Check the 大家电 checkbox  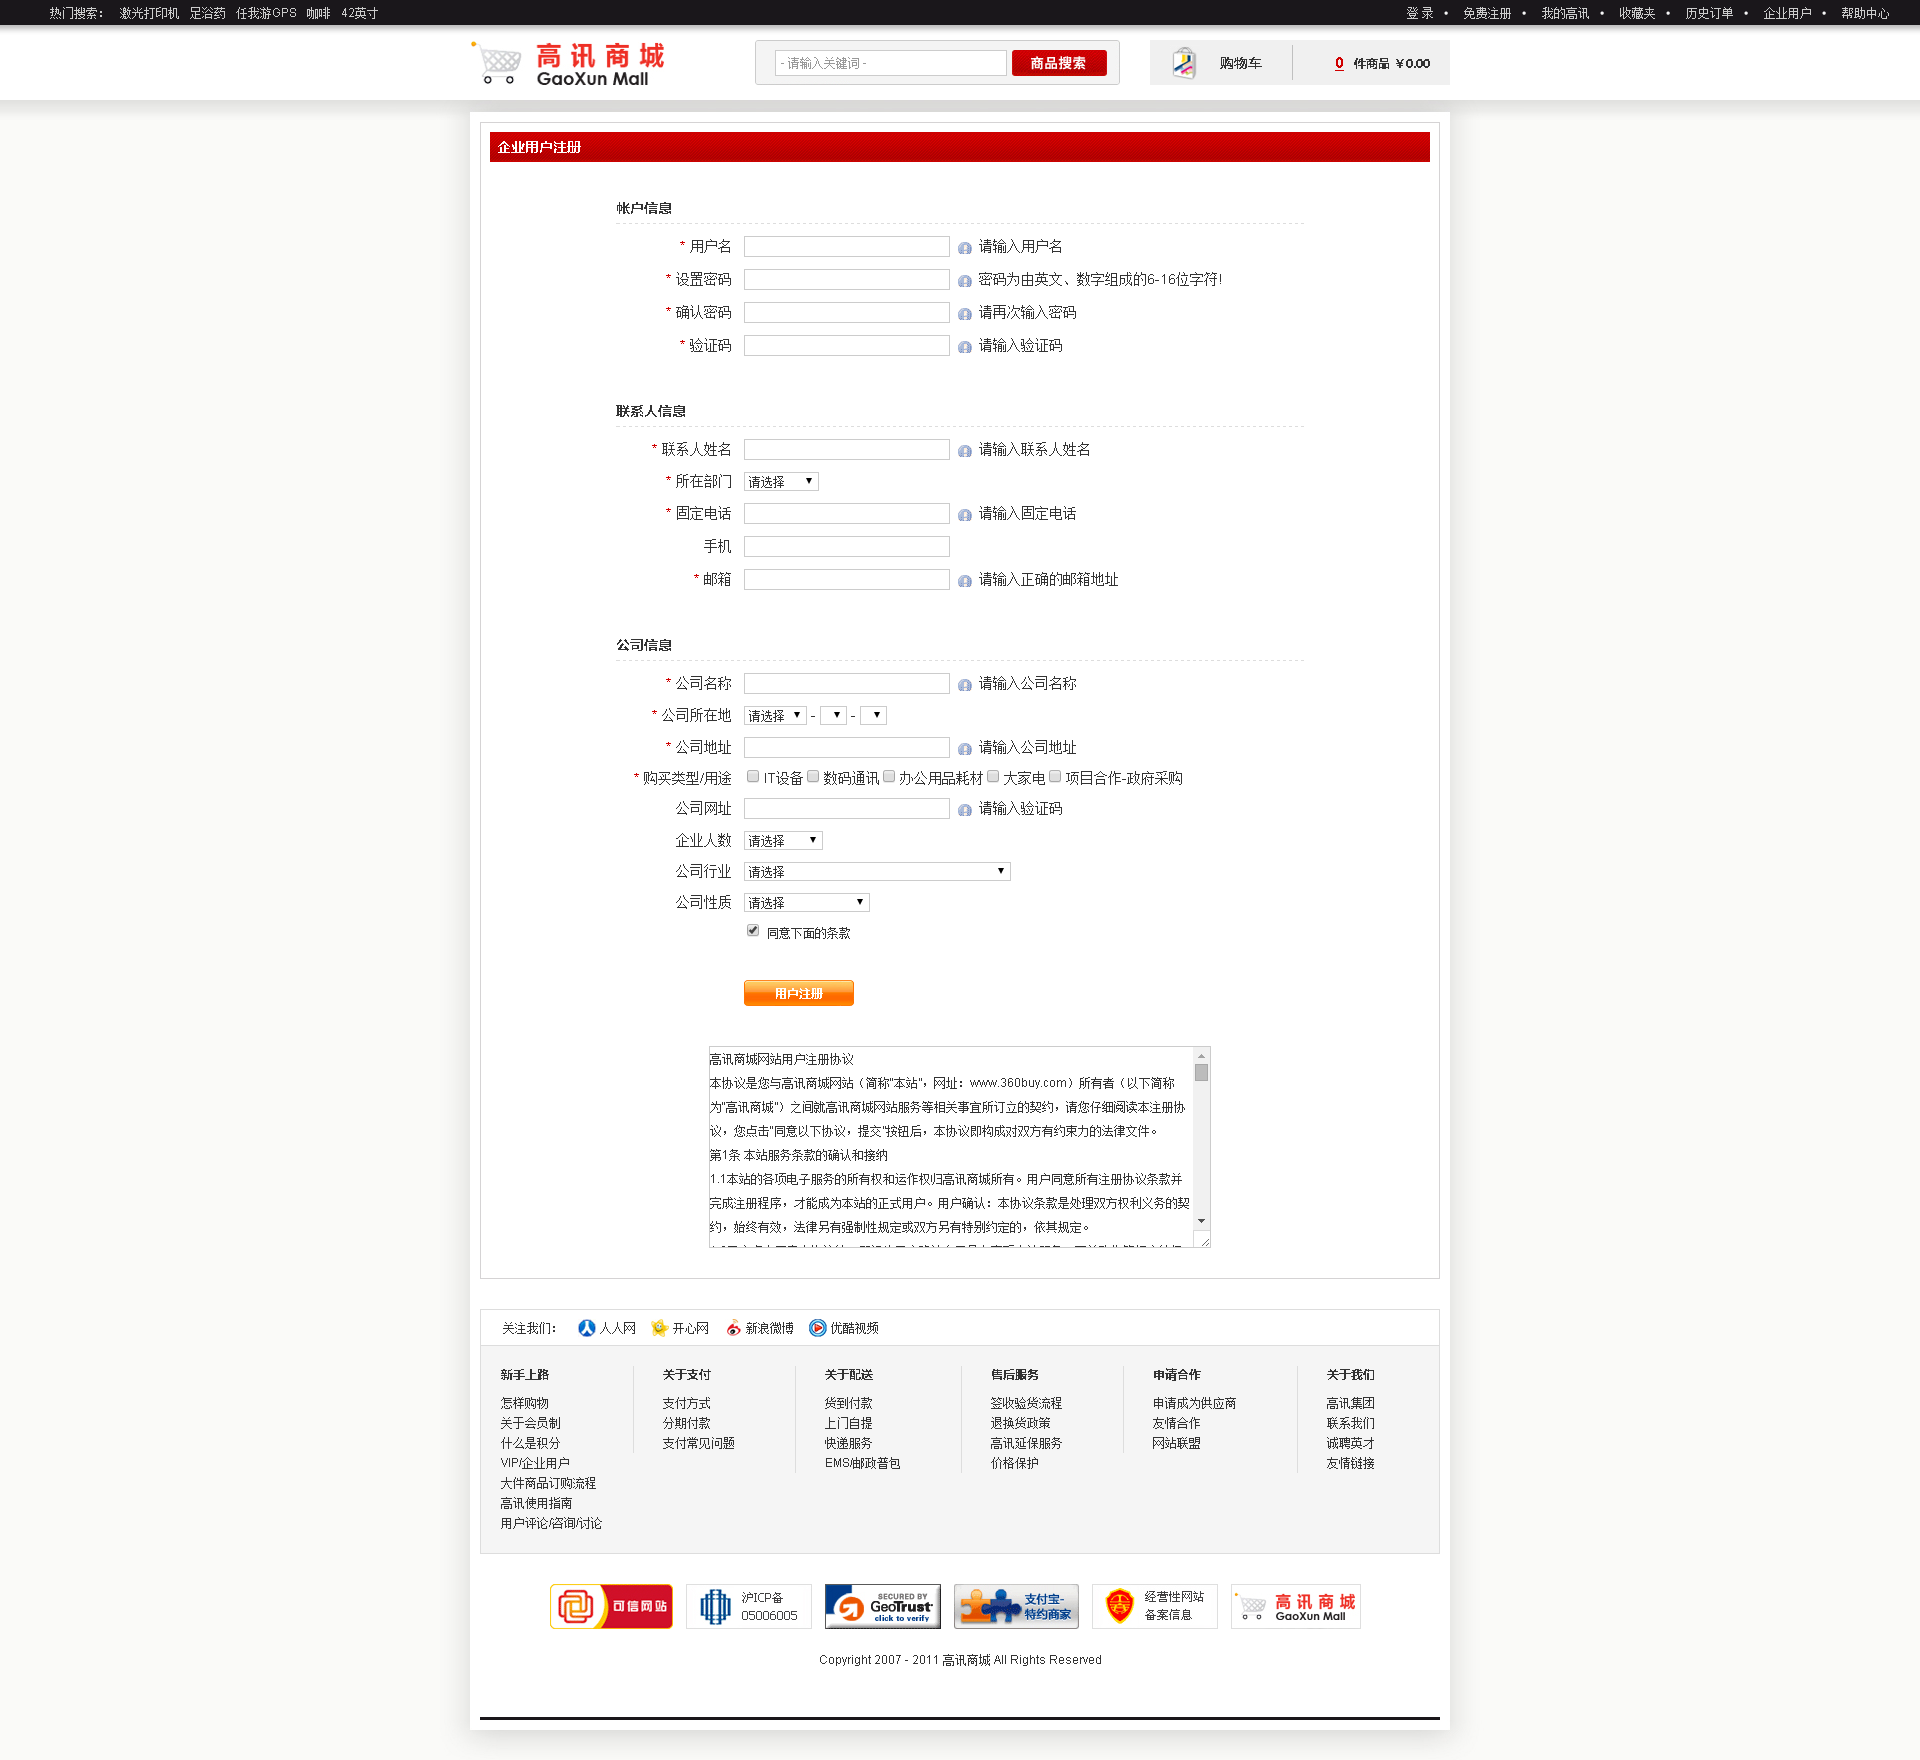coord(993,777)
